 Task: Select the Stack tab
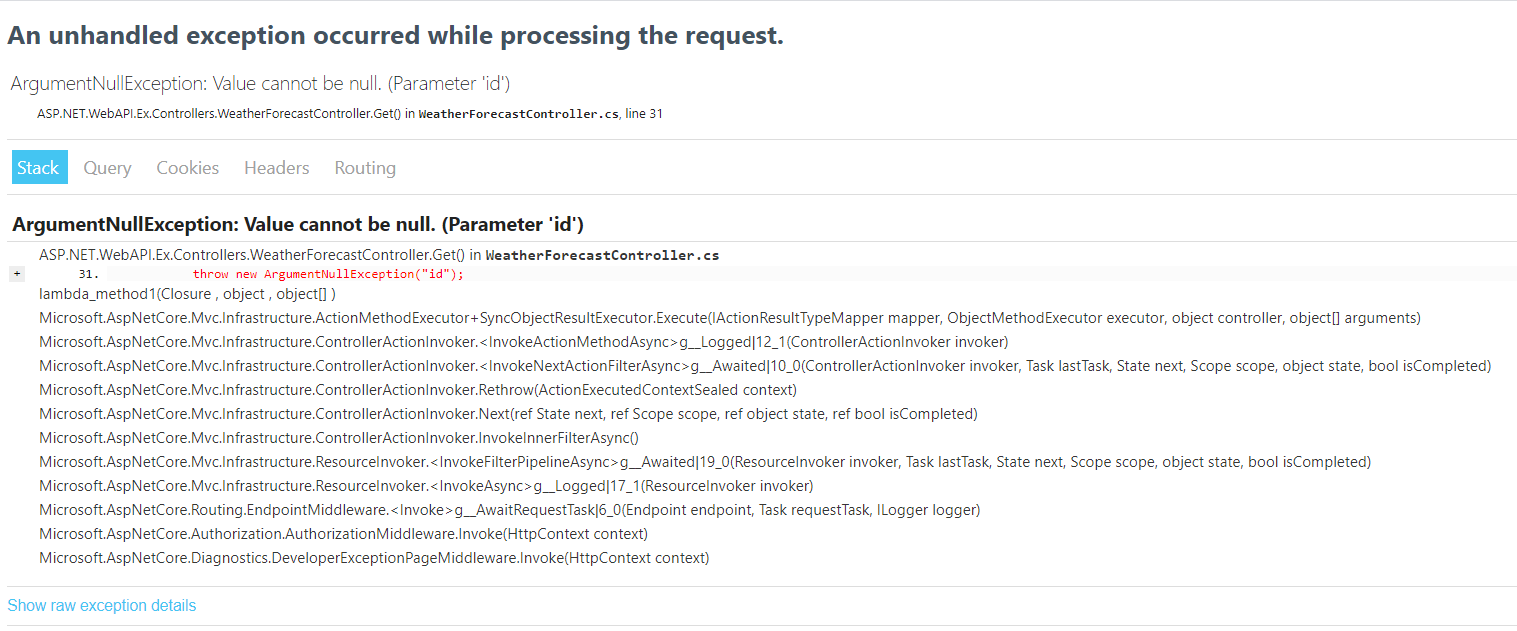point(39,168)
